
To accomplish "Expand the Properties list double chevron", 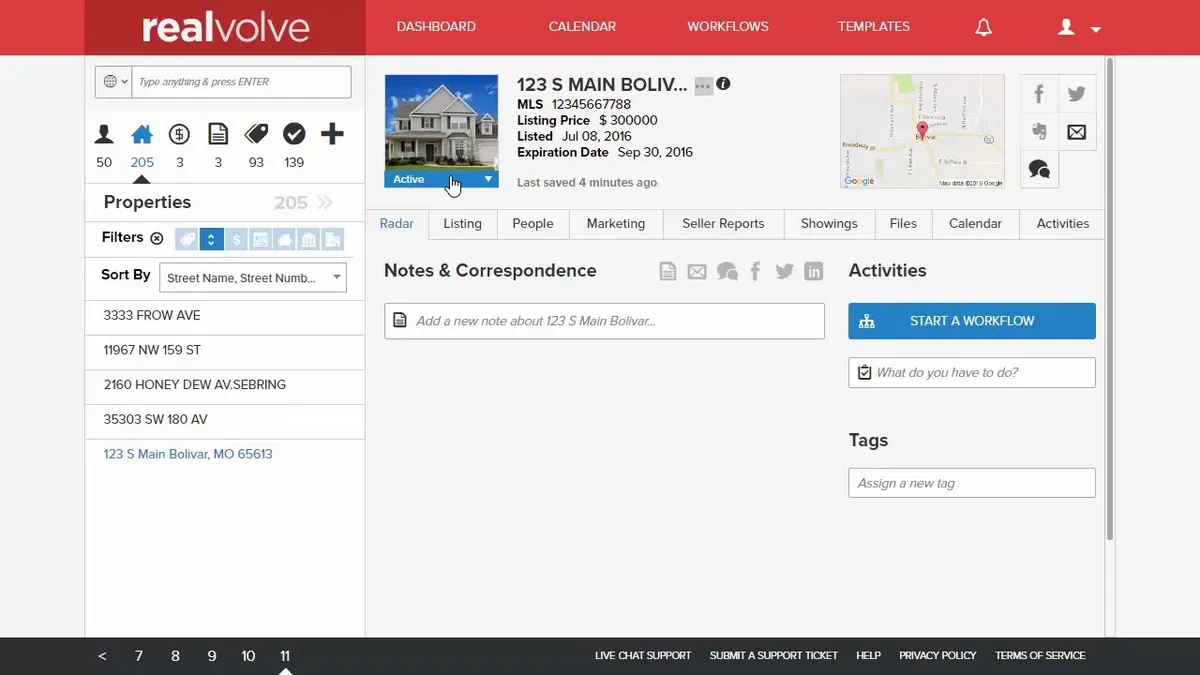I will click(325, 203).
